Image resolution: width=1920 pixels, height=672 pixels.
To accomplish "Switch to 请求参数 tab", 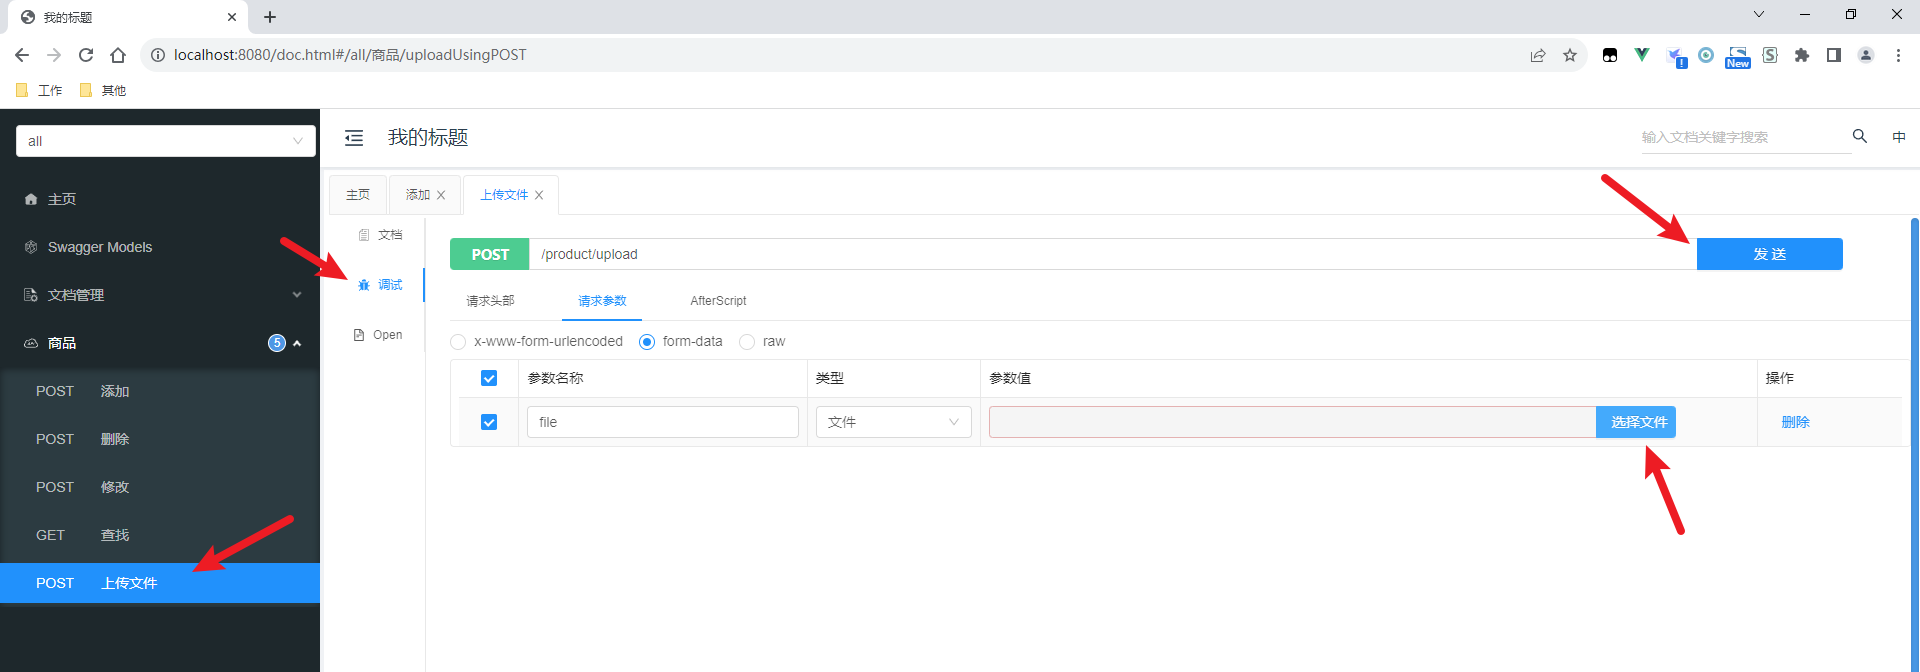I will click(x=602, y=301).
